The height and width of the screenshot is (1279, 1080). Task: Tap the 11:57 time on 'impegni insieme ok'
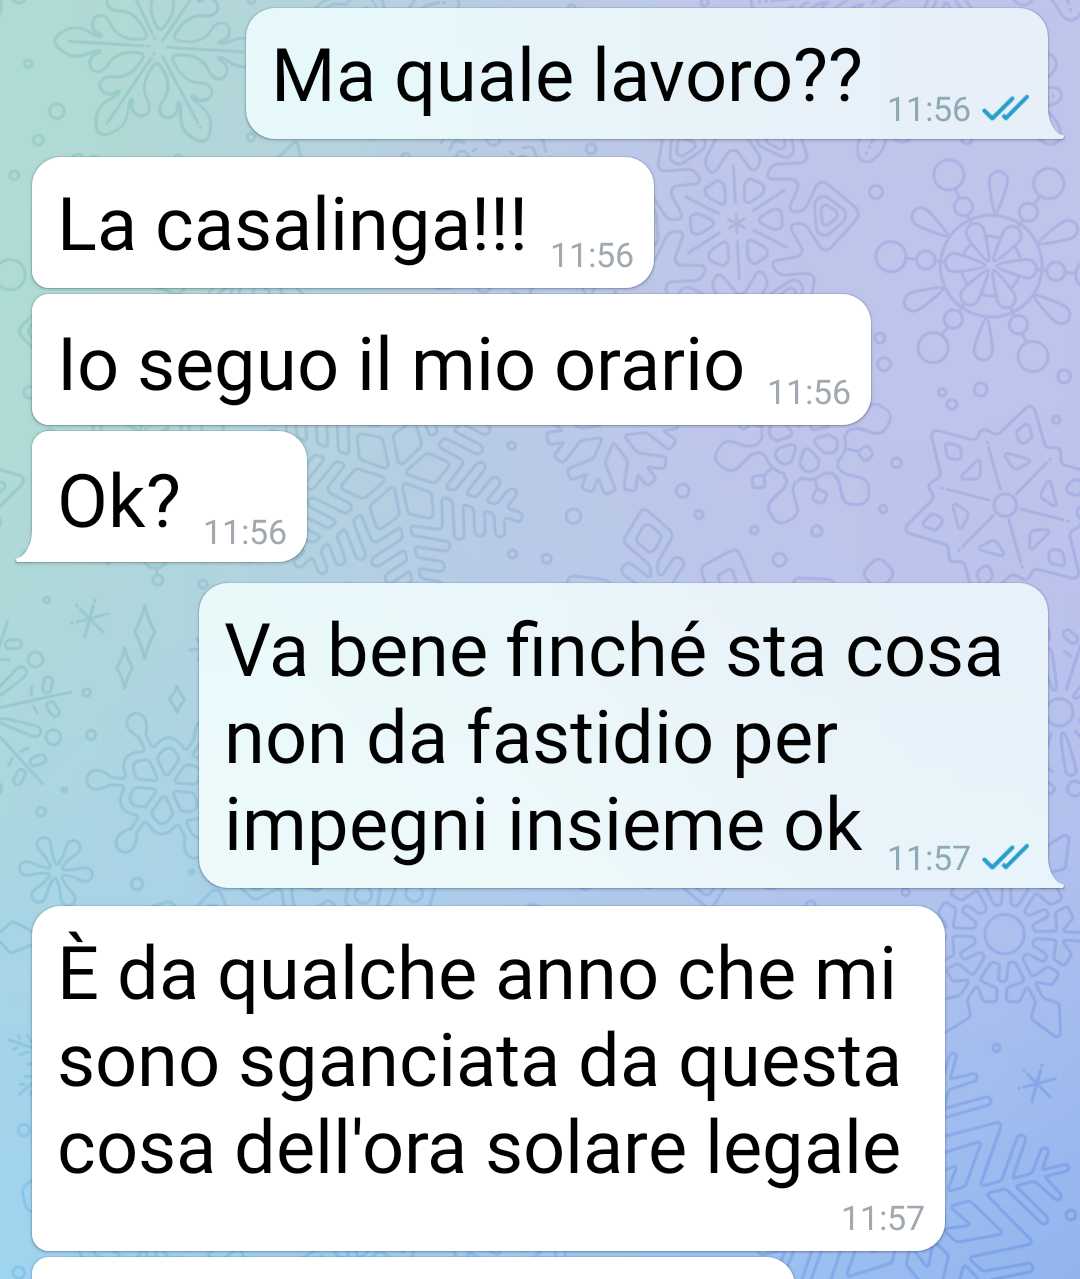point(929,858)
